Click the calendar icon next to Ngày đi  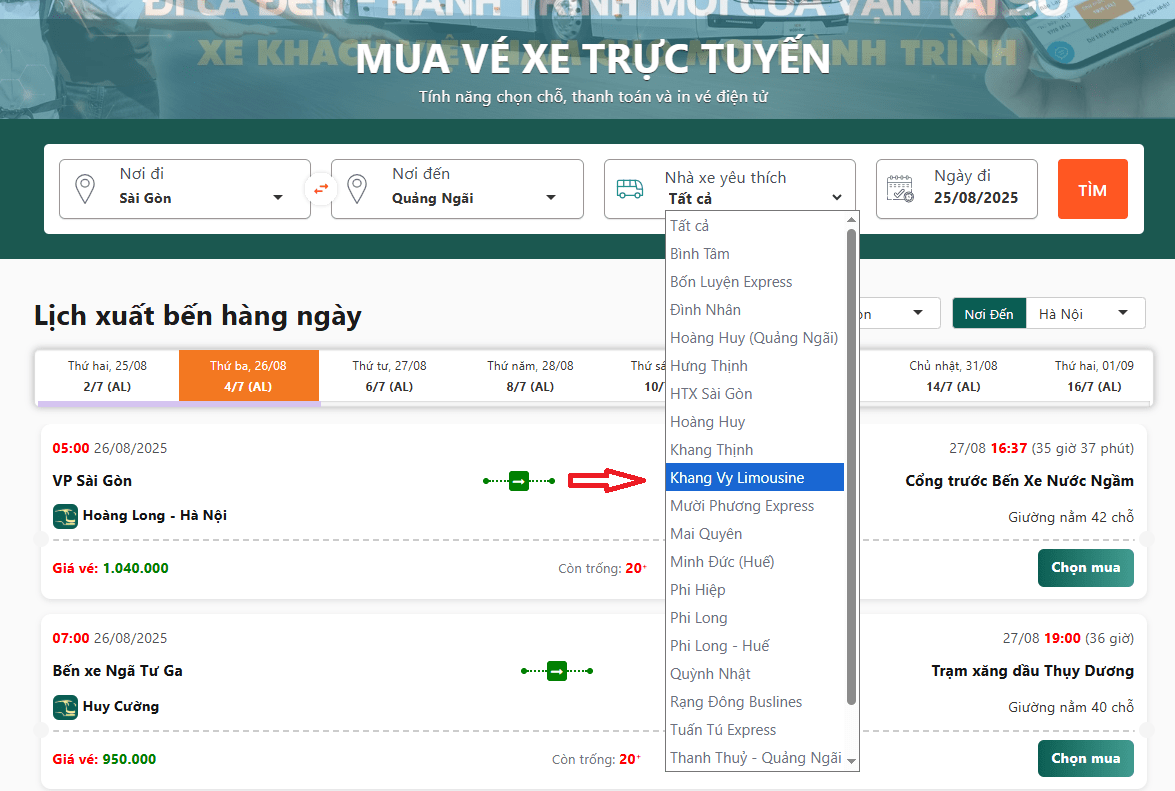pyautogui.click(x=901, y=189)
